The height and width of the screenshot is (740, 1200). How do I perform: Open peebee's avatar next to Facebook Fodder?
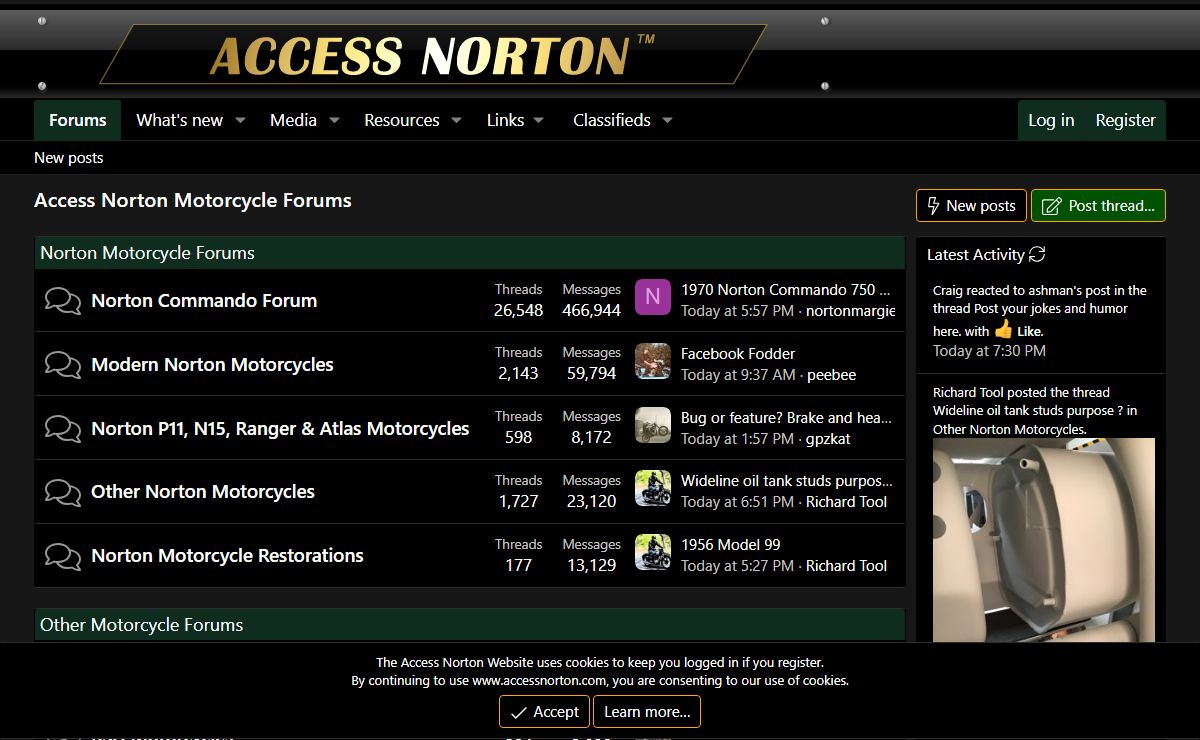pos(653,361)
